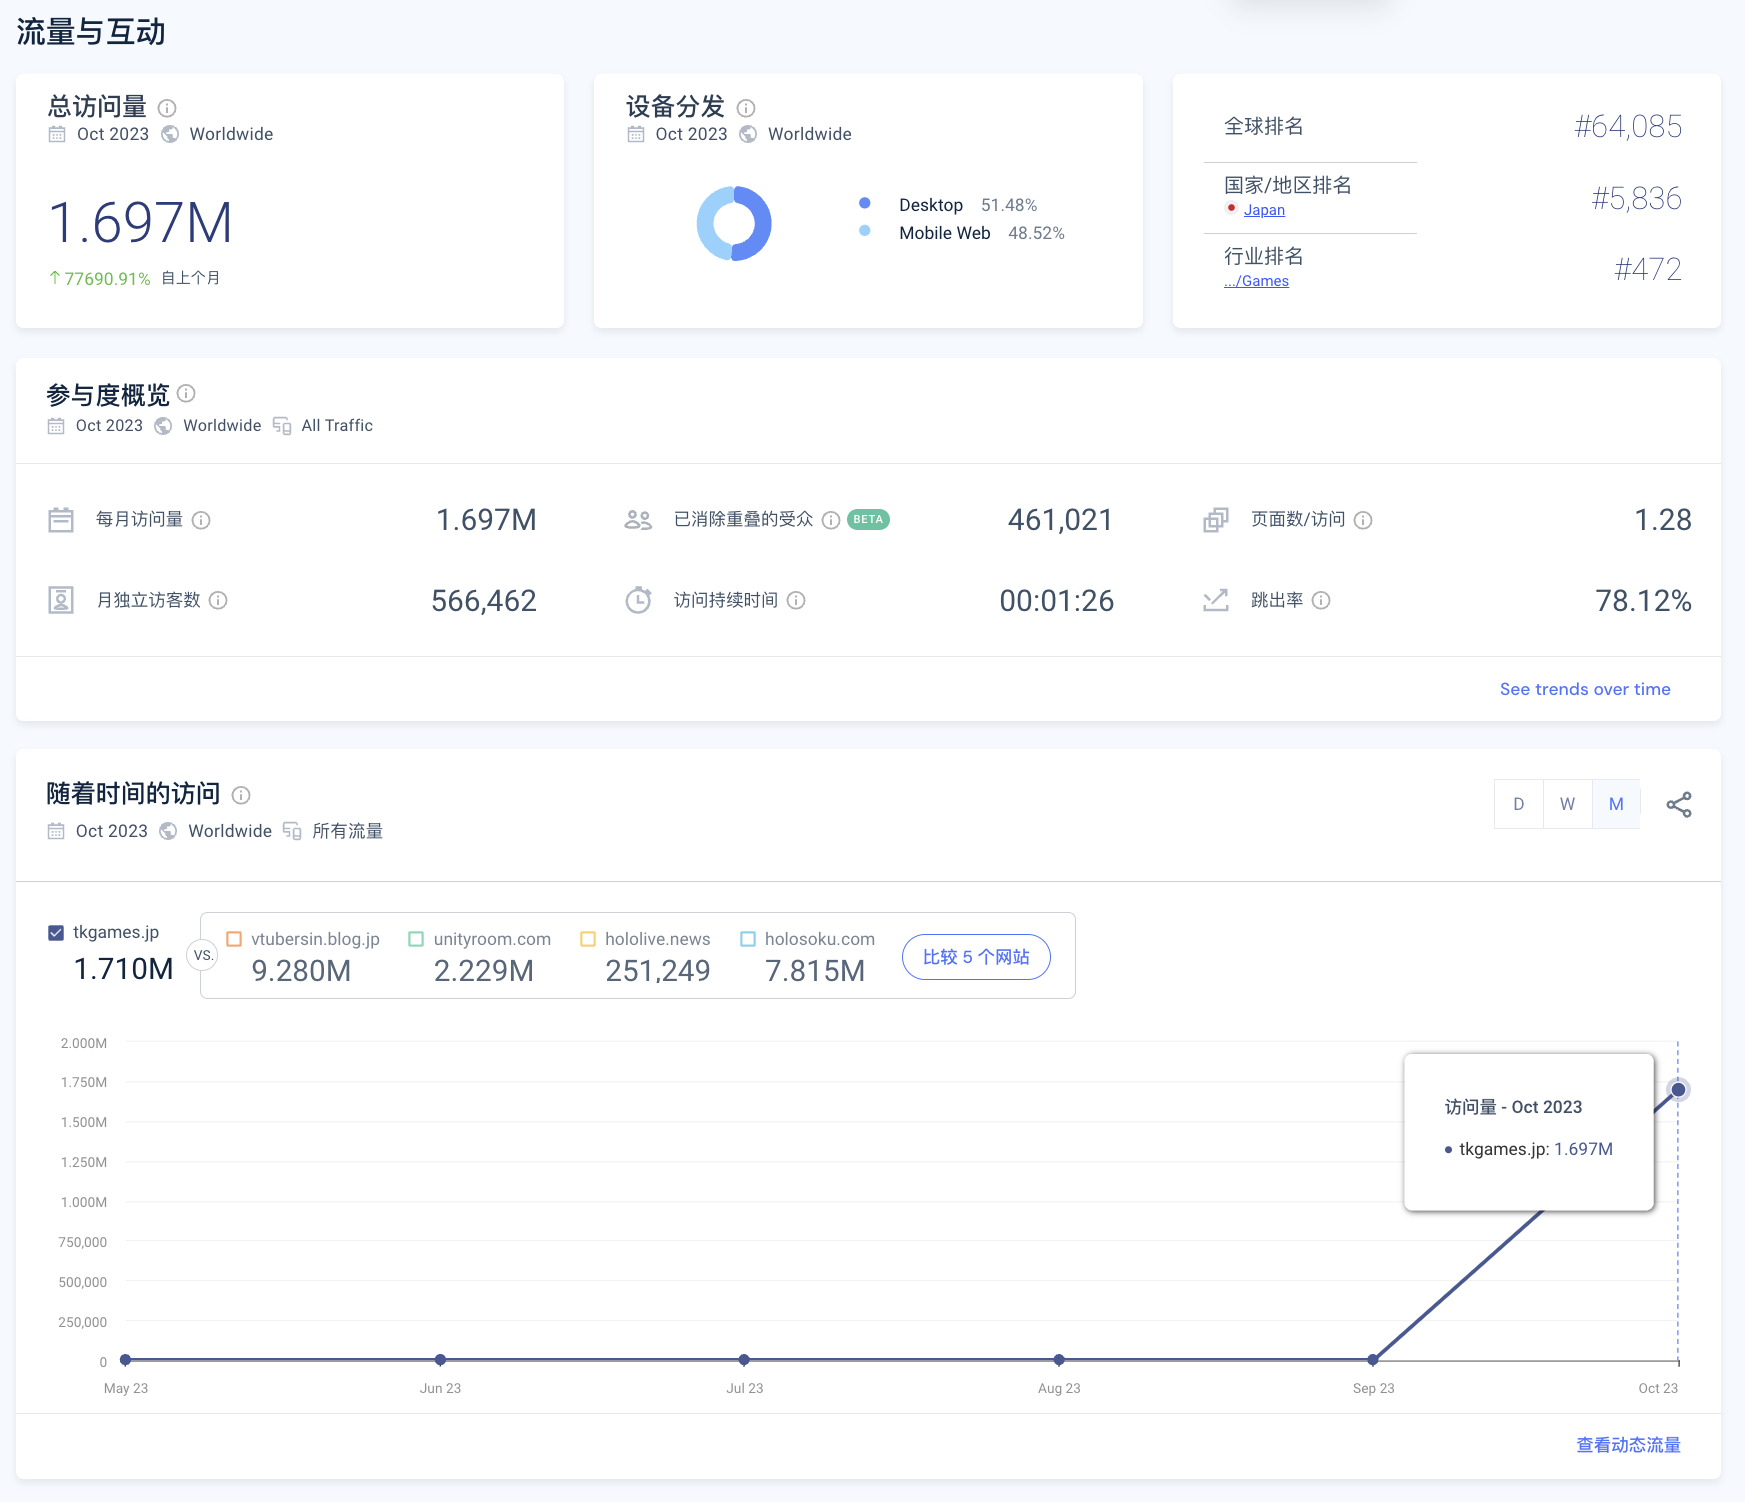Uncheck the tkgames.jp checkbox

(x=56, y=933)
